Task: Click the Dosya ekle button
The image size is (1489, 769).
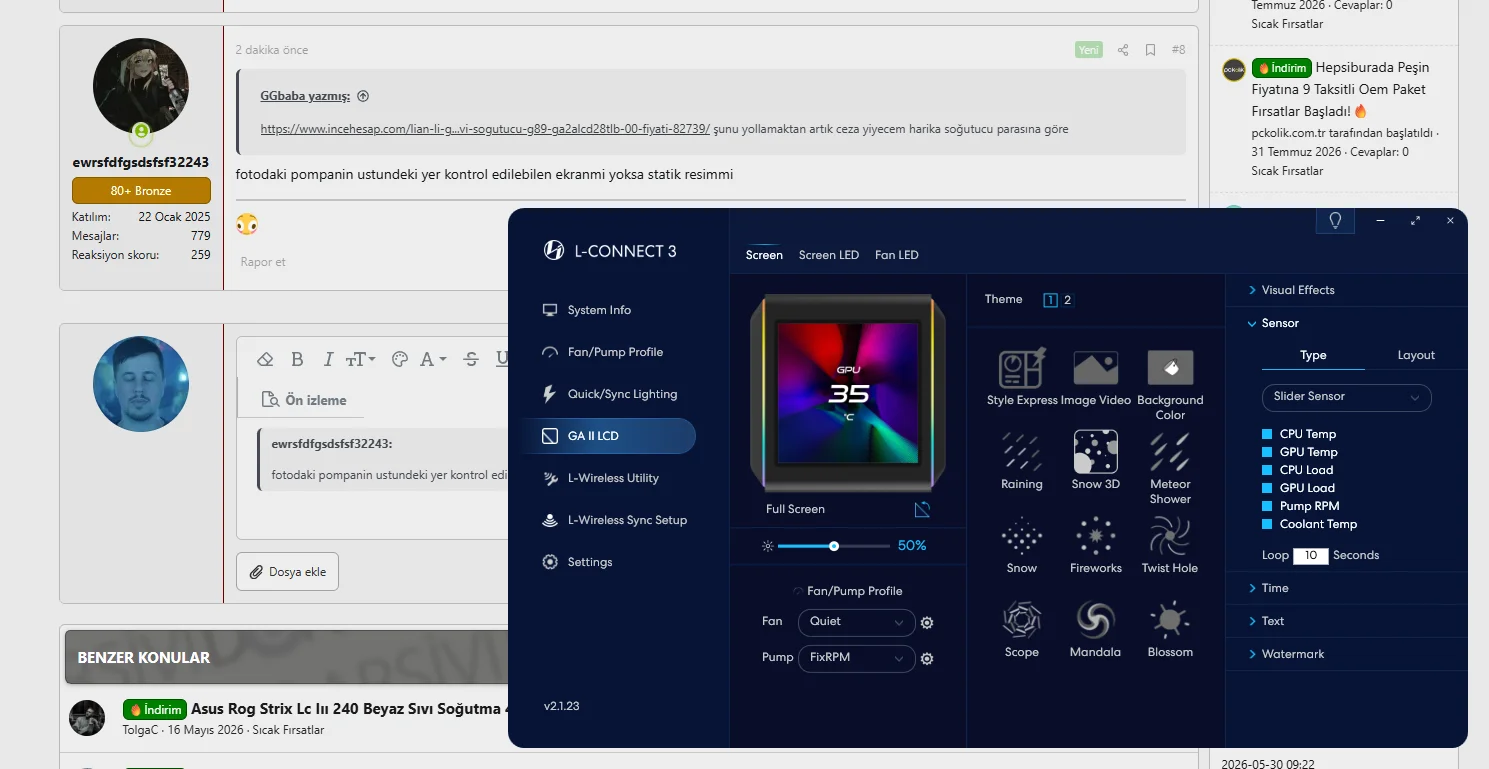Action: (x=288, y=572)
